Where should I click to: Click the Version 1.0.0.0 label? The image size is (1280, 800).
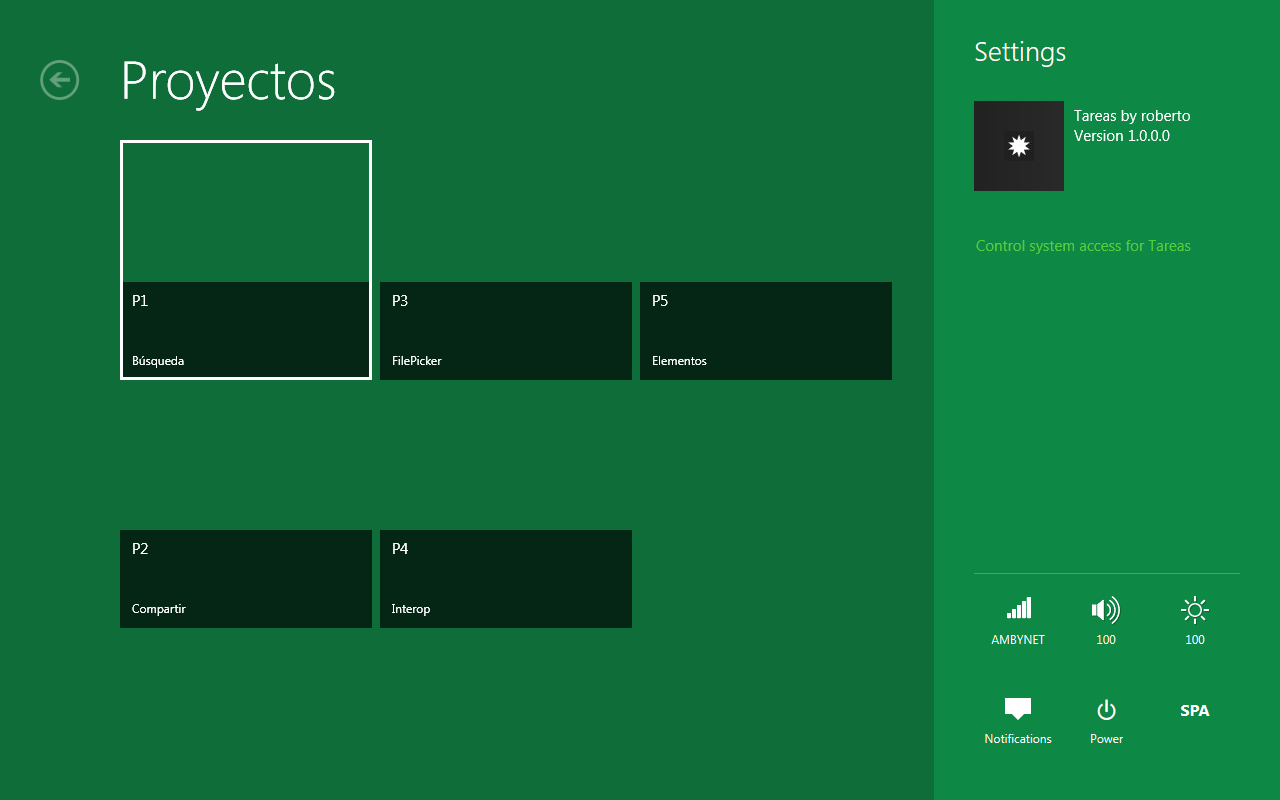coord(1122,136)
